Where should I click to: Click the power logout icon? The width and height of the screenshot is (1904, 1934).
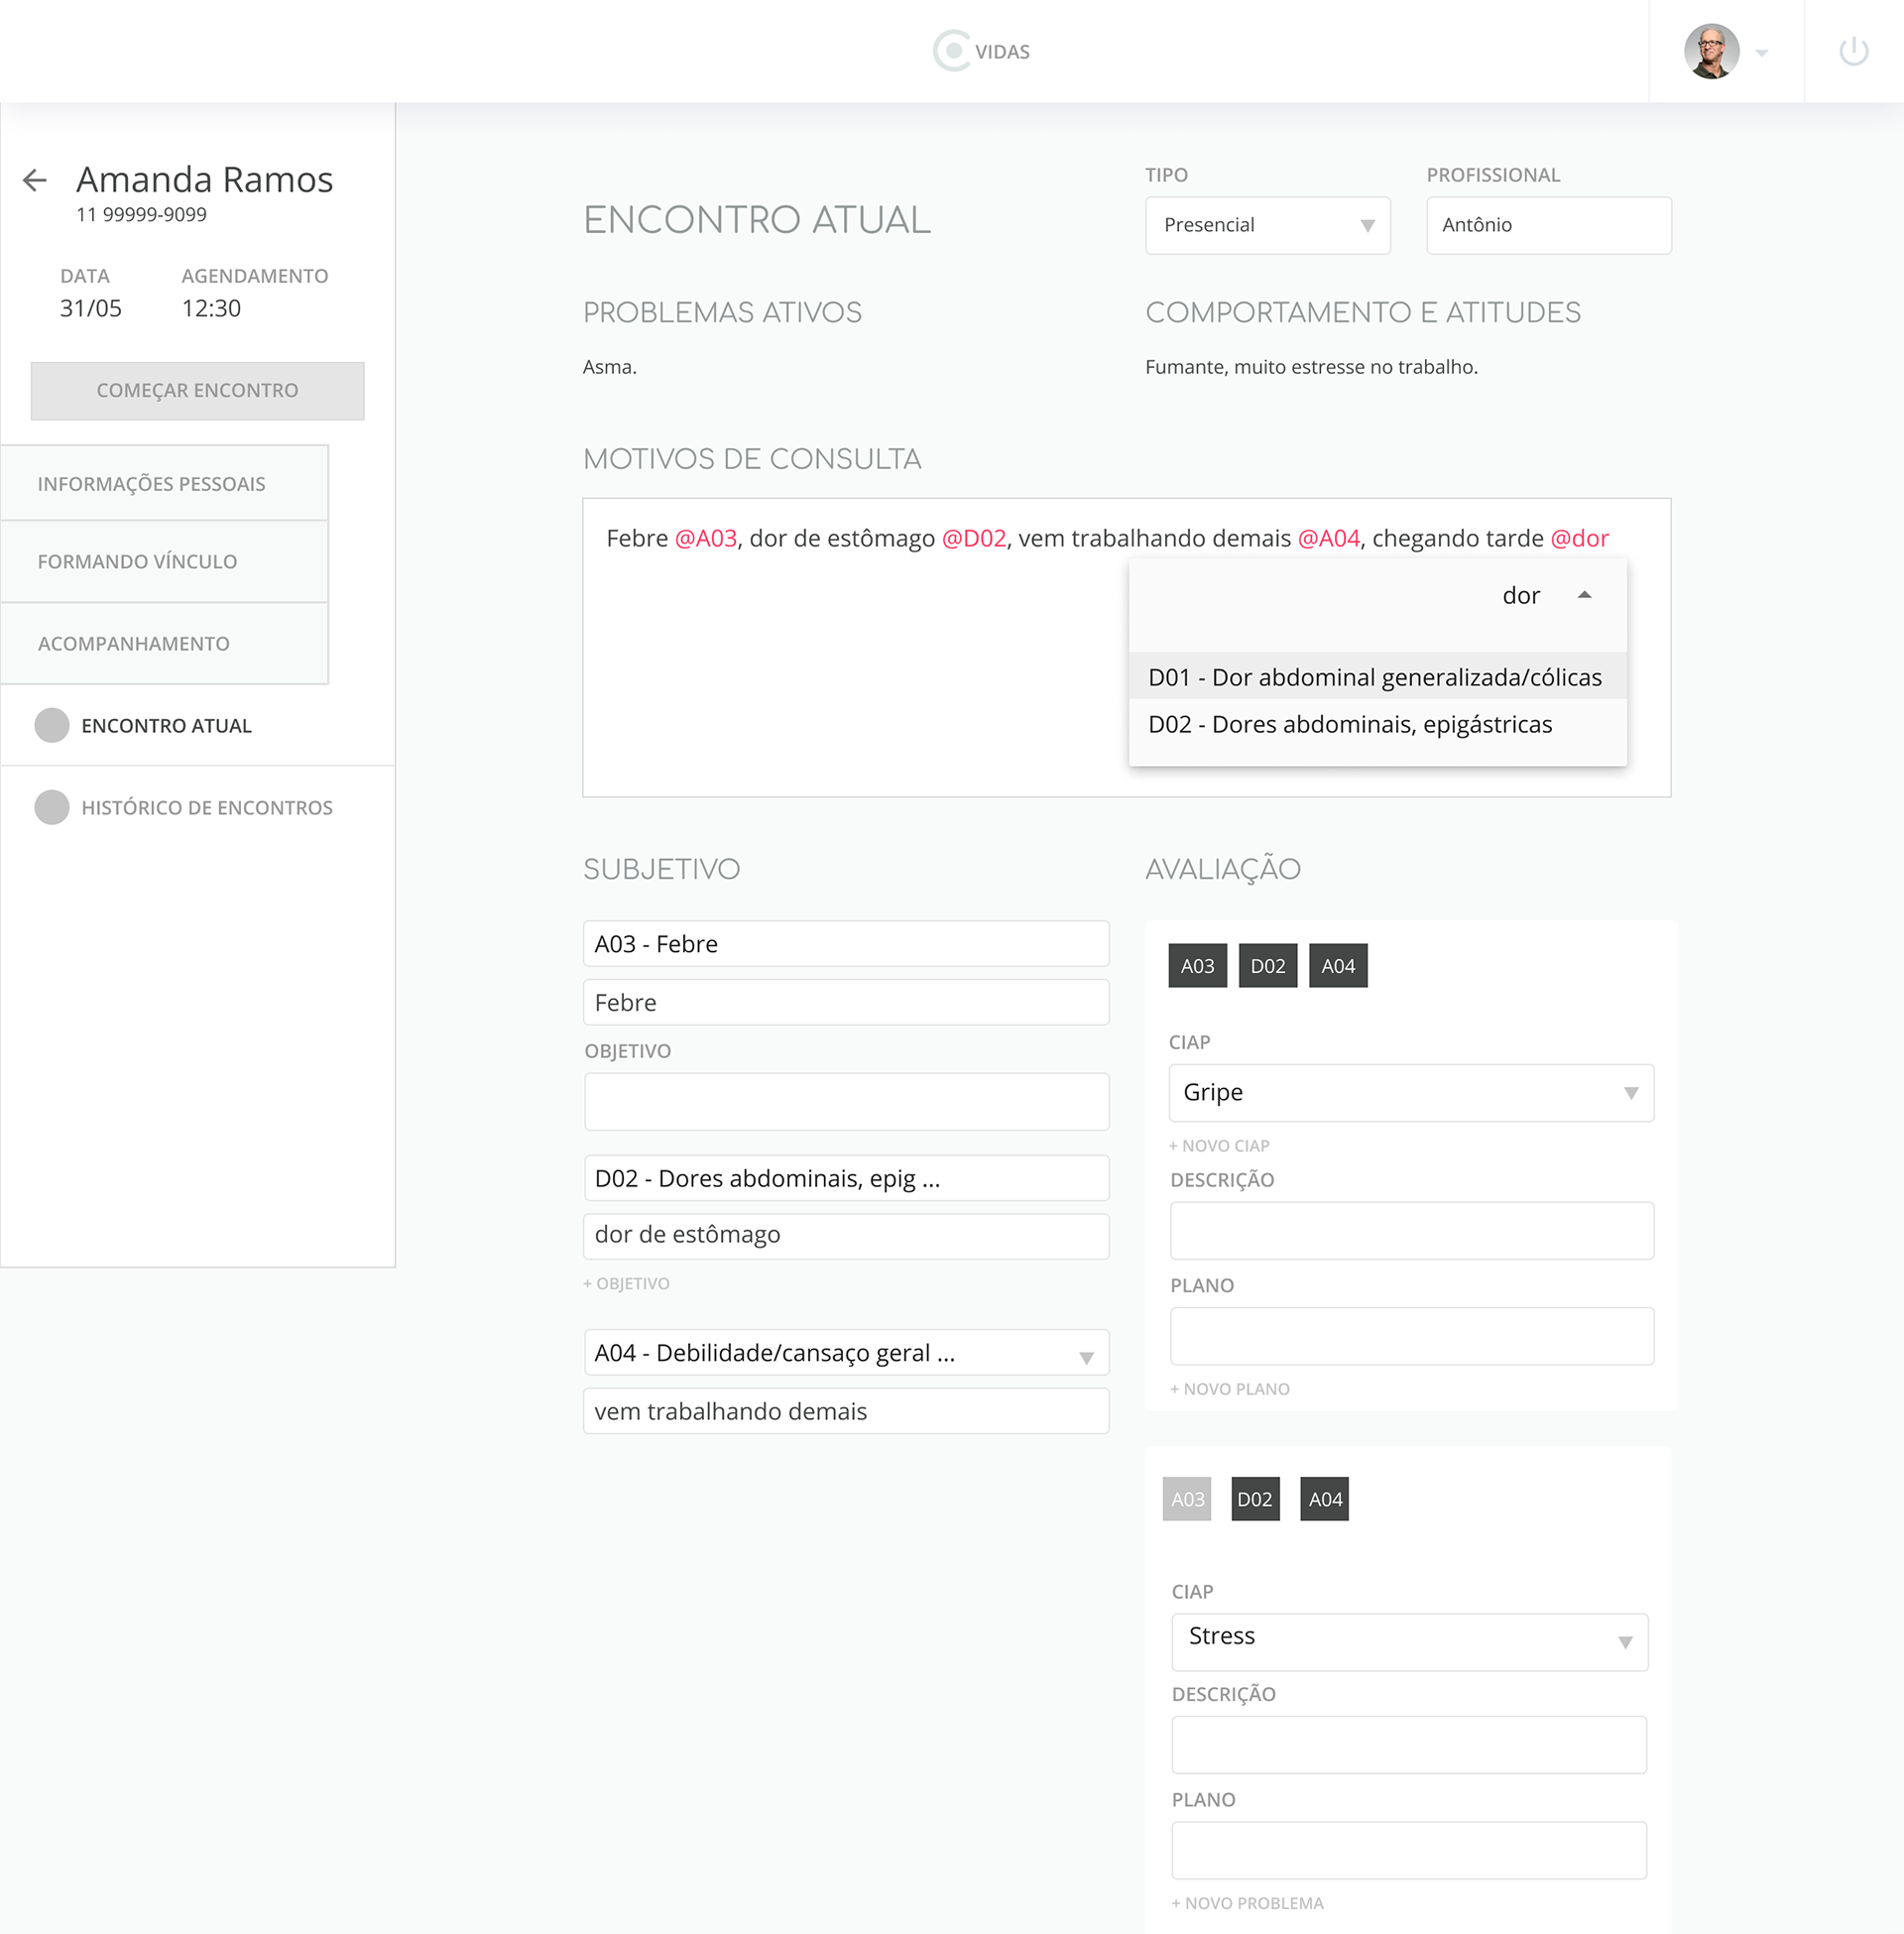(x=1853, y=51)
